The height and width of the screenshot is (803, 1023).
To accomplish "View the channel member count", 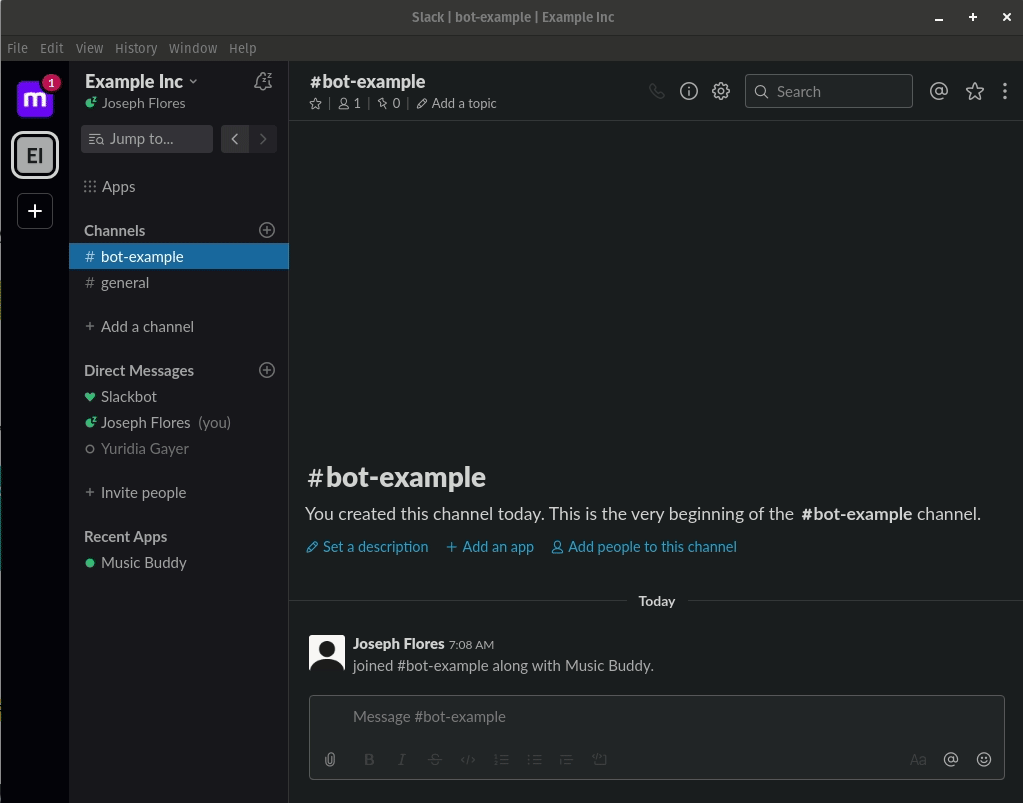I will point(350,104).
